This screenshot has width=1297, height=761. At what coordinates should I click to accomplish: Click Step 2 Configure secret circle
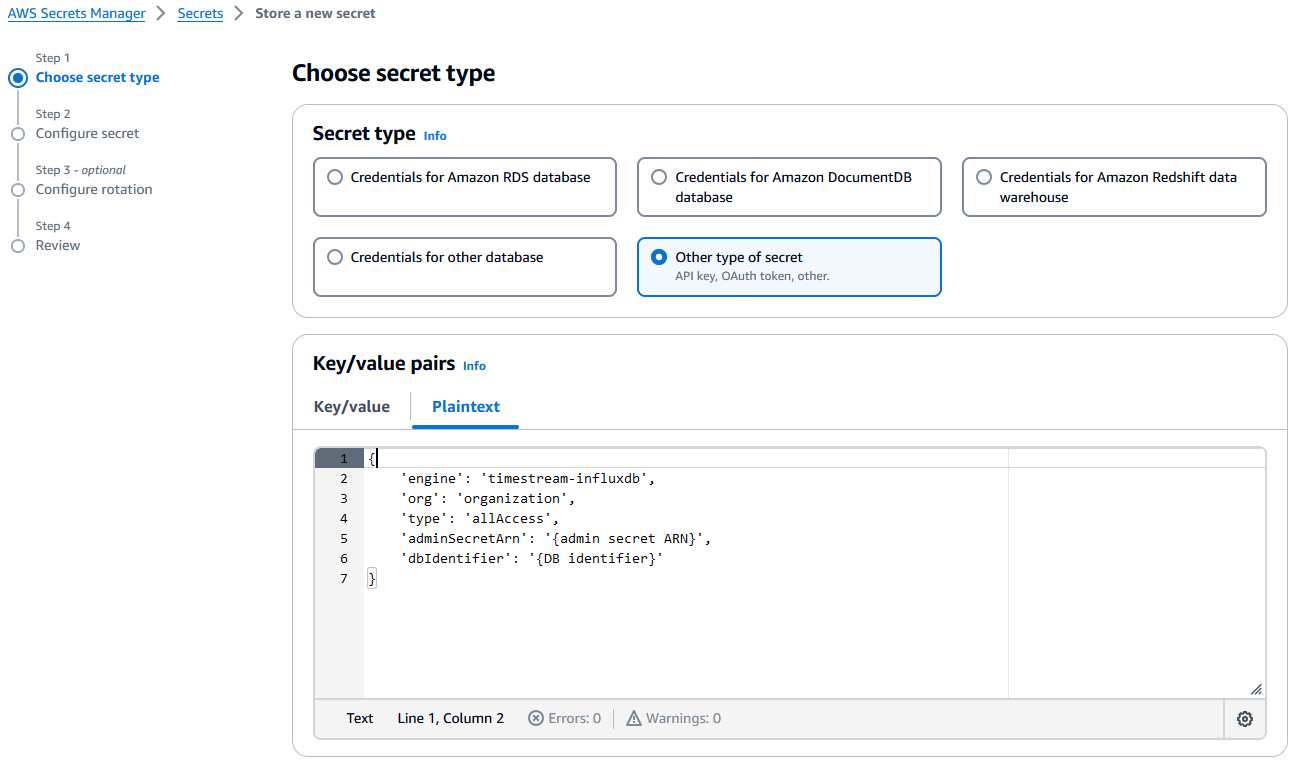[x=17, y=134]
